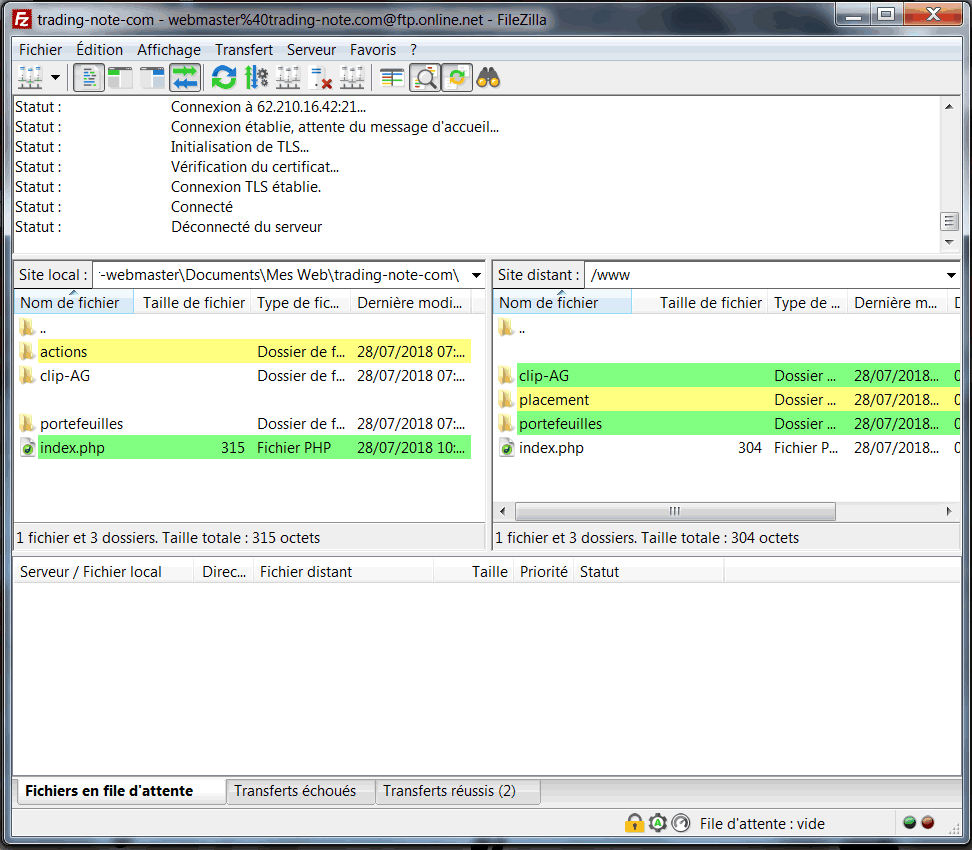
Task: Click local actions folder icon
Action: coord(27,352)
